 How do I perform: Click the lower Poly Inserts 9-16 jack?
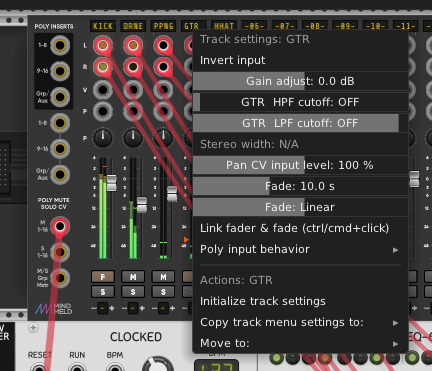coord(60,148)
